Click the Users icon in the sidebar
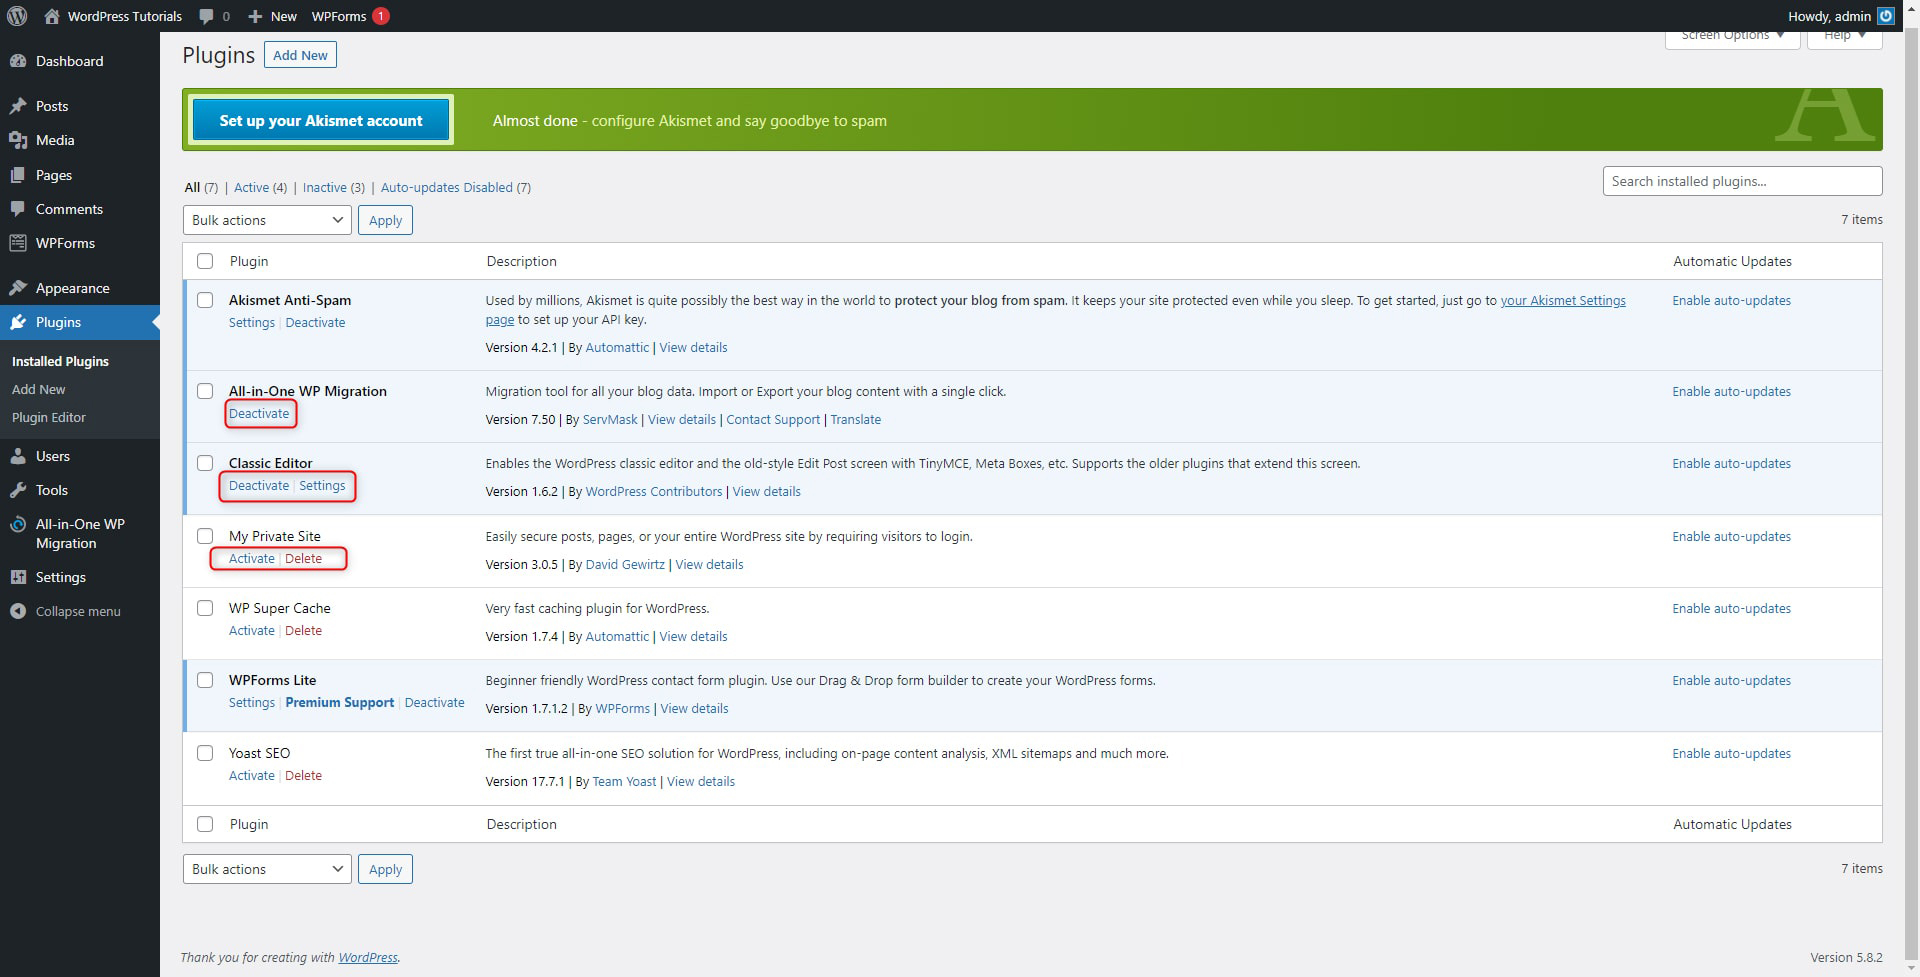This screenshot has width=1920, height=977. point(18,456)
